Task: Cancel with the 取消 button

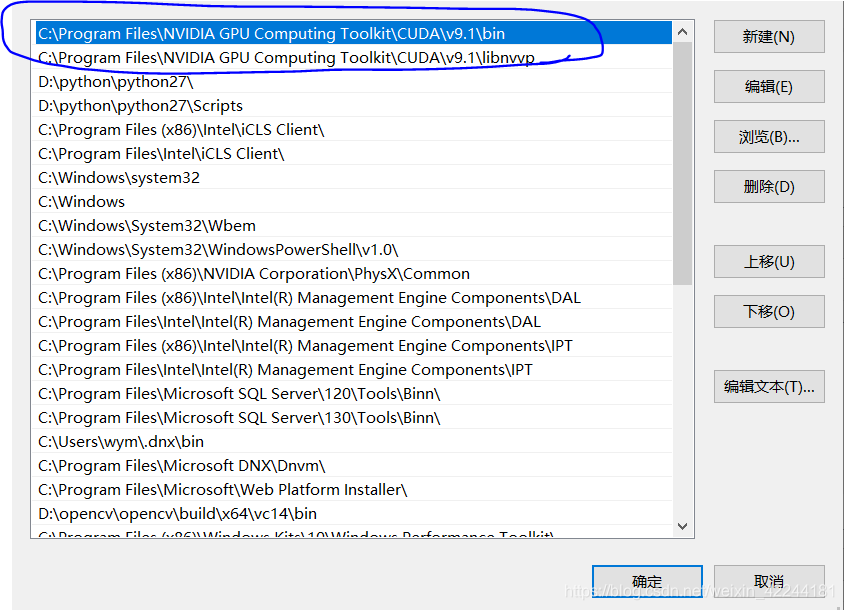Action: (x=769, y=581)
